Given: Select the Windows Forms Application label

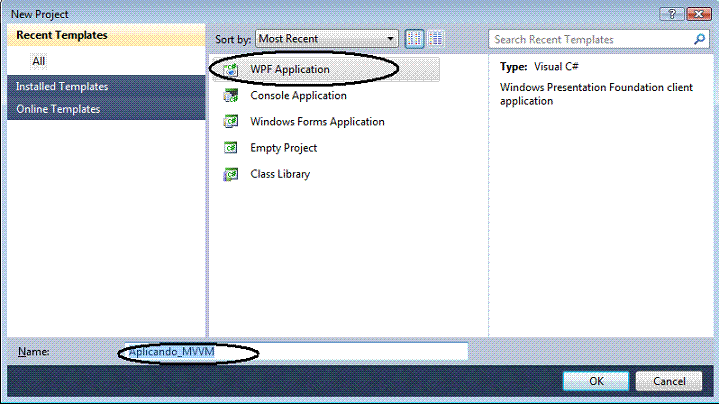Looking at the screenshot, I should (317, 122).
